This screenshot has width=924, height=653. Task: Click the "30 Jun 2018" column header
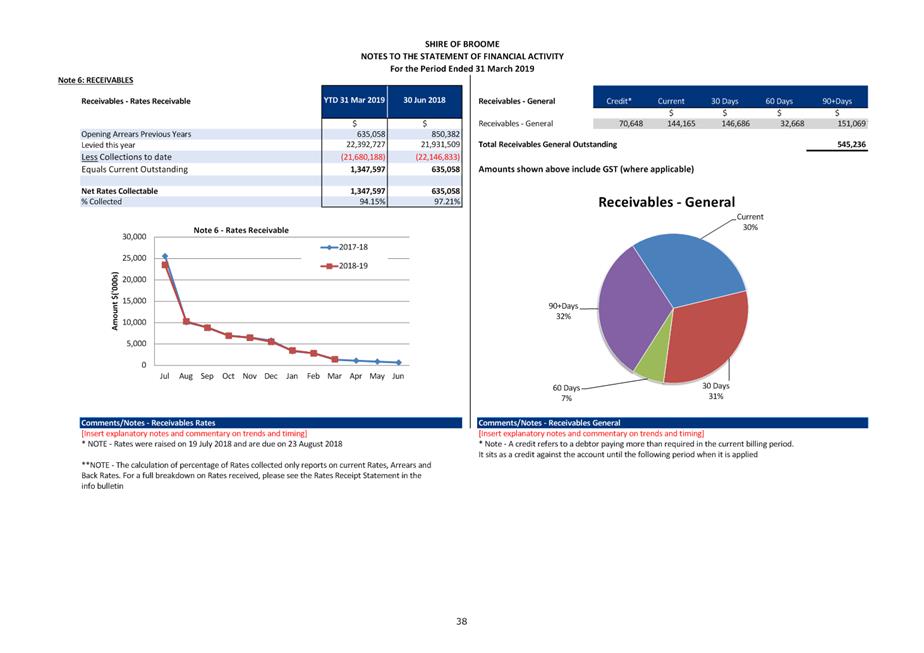click(423, 101)
